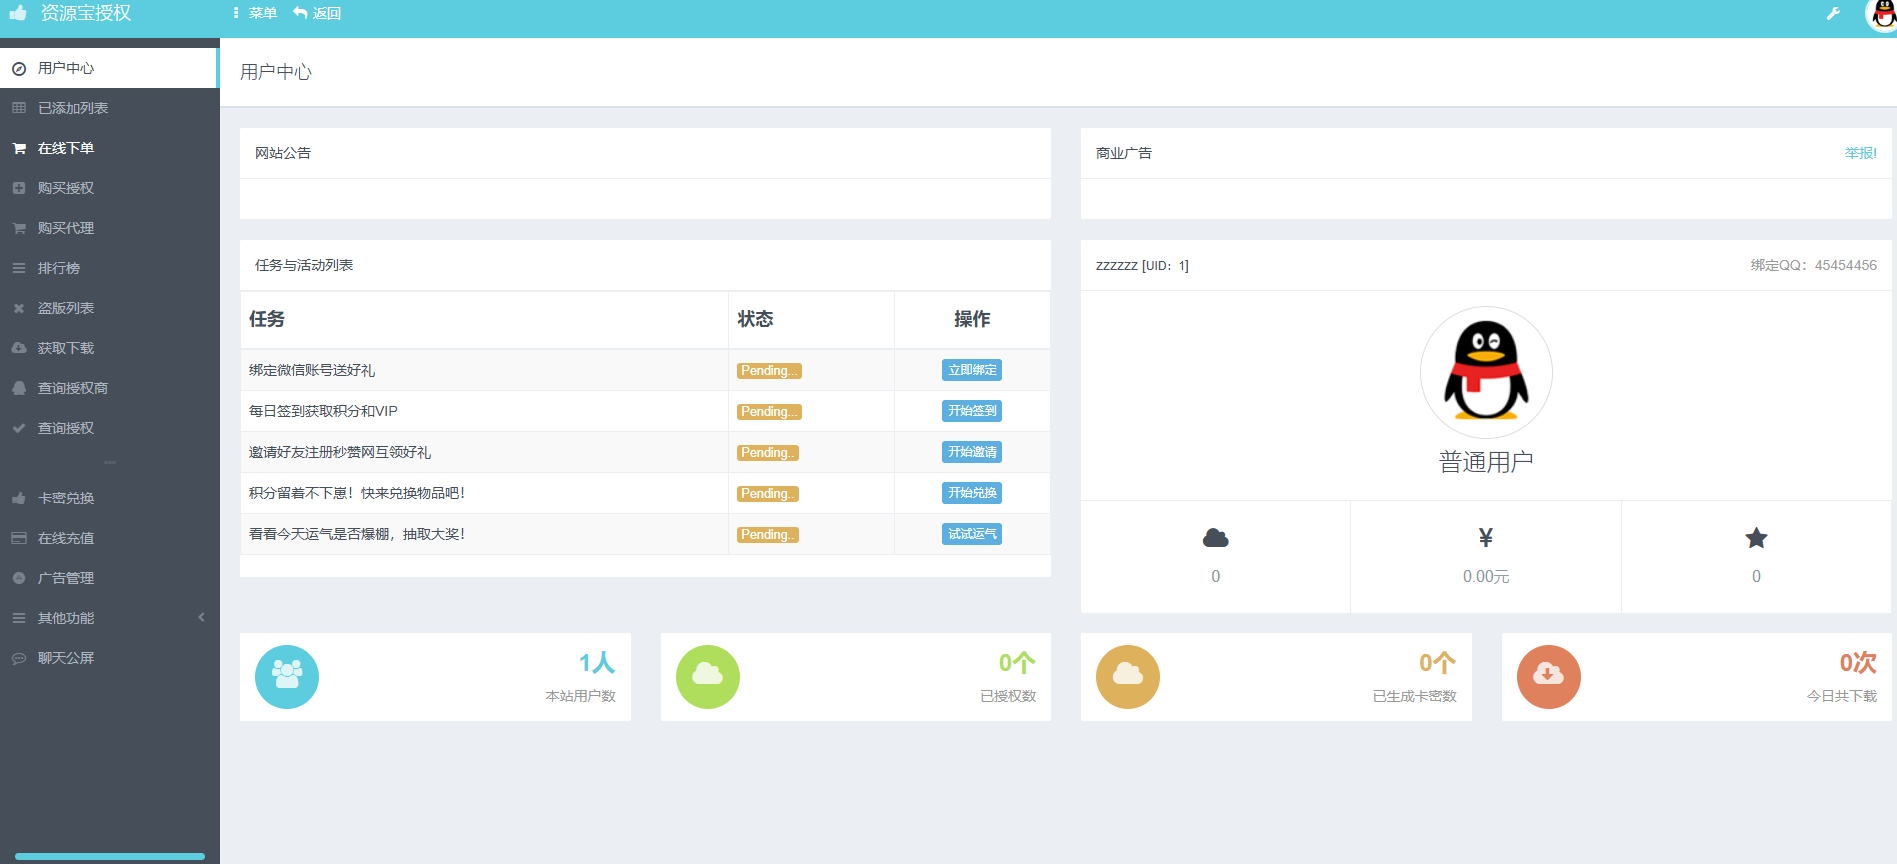Click the orange download cloud icon for 今日共下载

[x=1549, y=677]
